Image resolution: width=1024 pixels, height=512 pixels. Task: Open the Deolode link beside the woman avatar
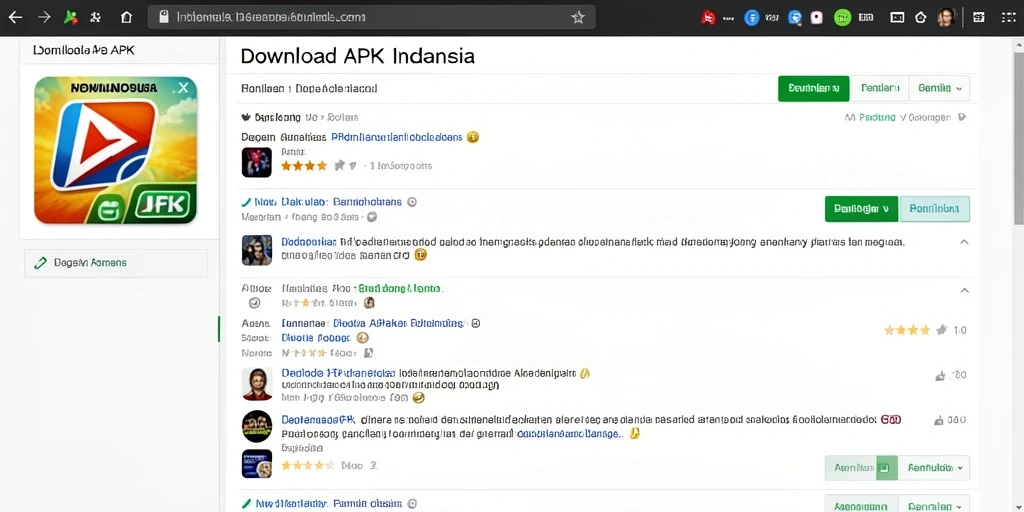coord(338,373)
